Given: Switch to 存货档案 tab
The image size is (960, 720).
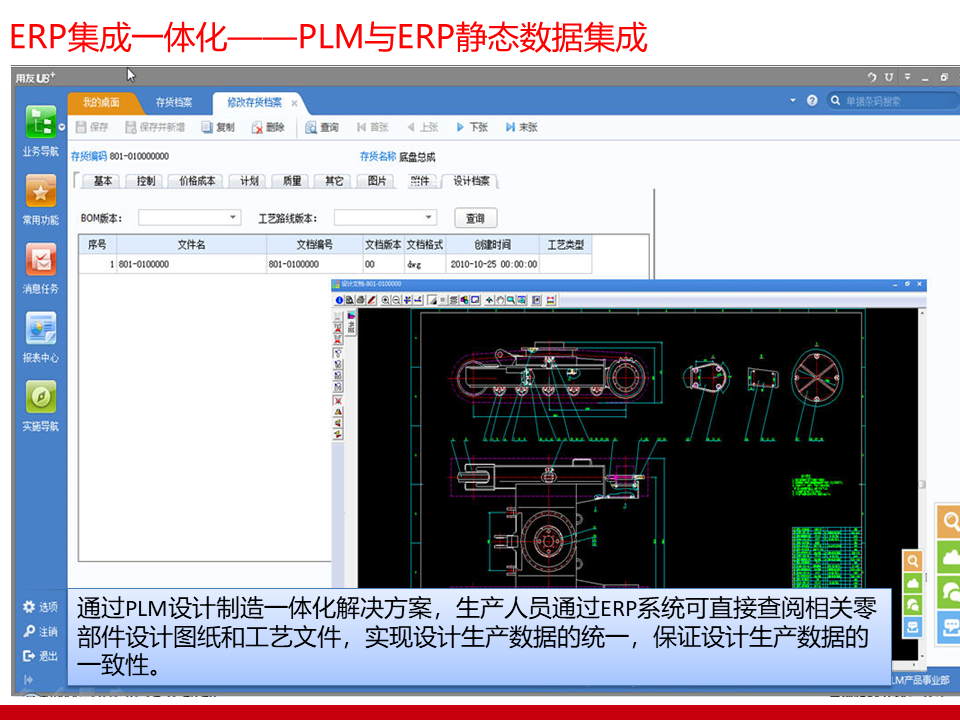Looking at the screenshot, I should click(x=174, y=102).
